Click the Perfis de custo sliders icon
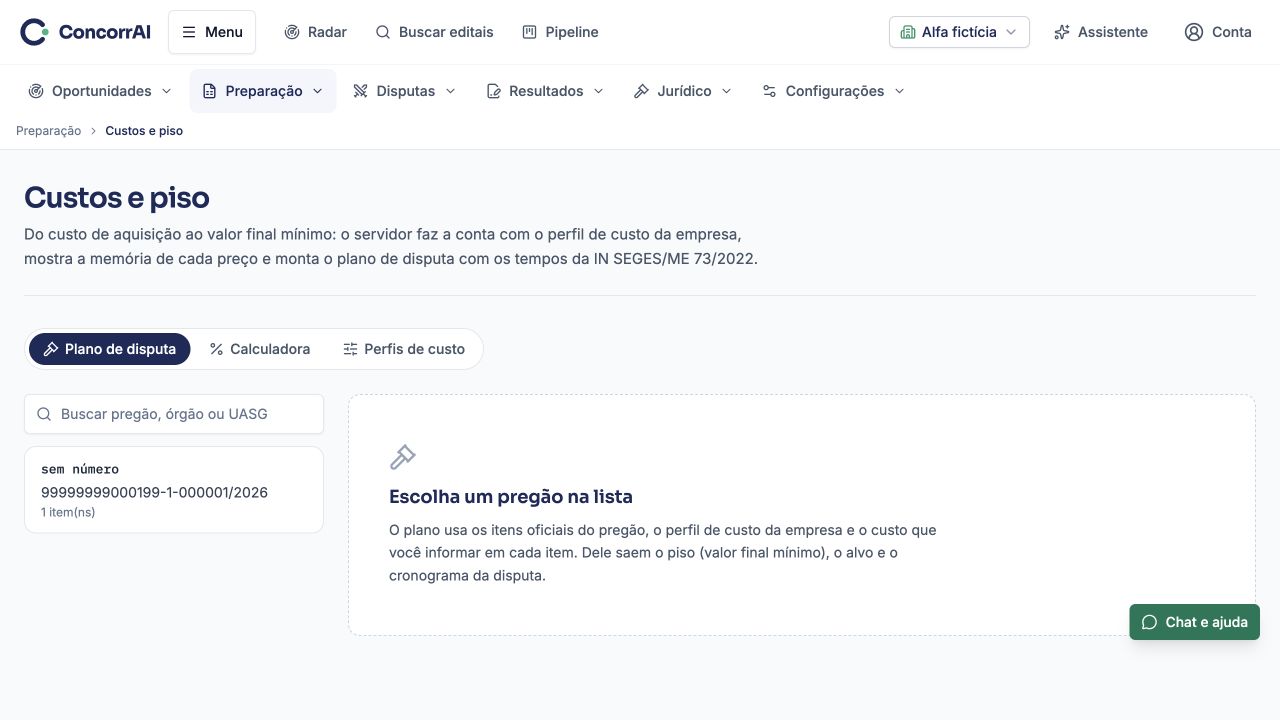 [350, 349]
